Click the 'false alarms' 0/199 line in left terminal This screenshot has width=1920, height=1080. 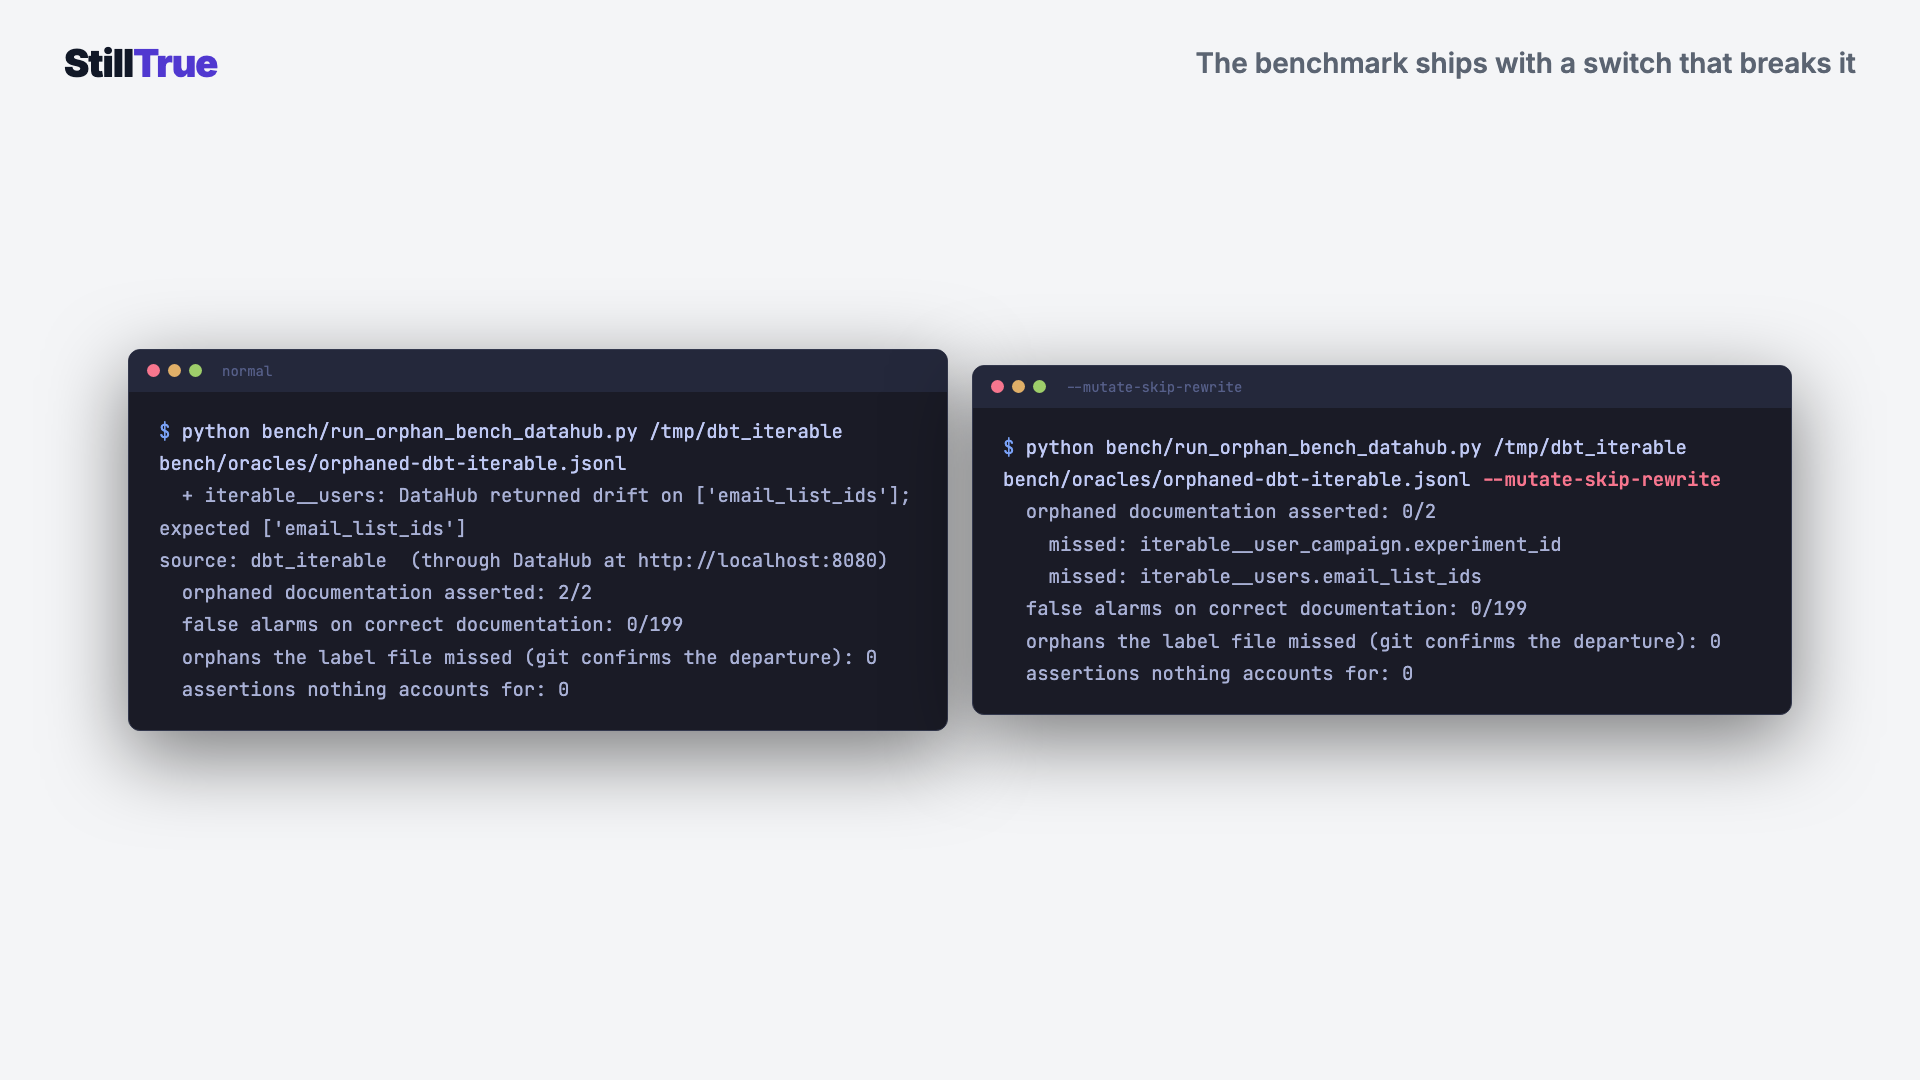432,624
